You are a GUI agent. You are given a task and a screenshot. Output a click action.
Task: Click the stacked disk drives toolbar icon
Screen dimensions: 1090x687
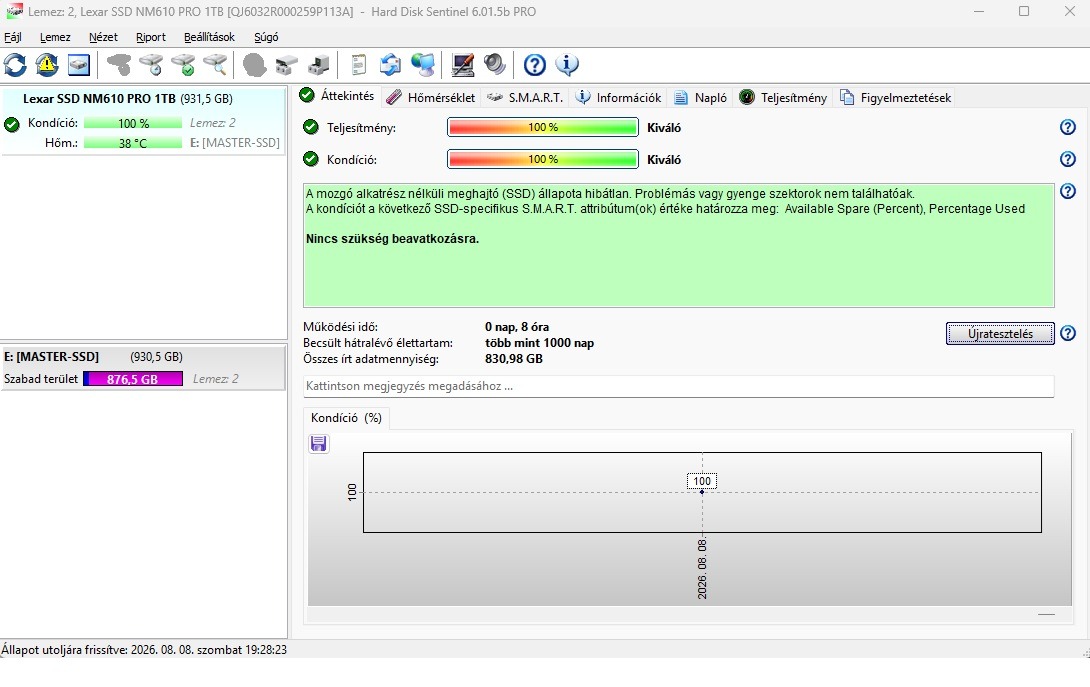pos(286,65)
